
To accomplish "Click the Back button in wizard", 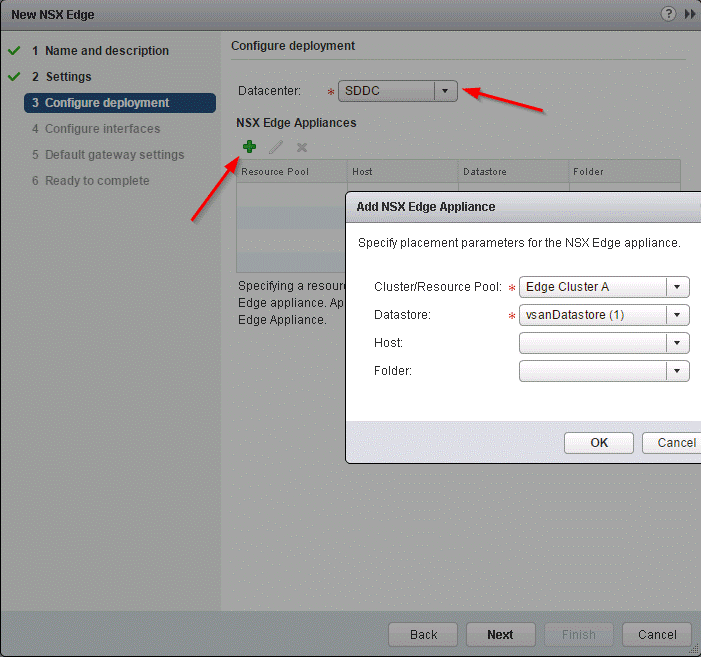I will 423,634.
